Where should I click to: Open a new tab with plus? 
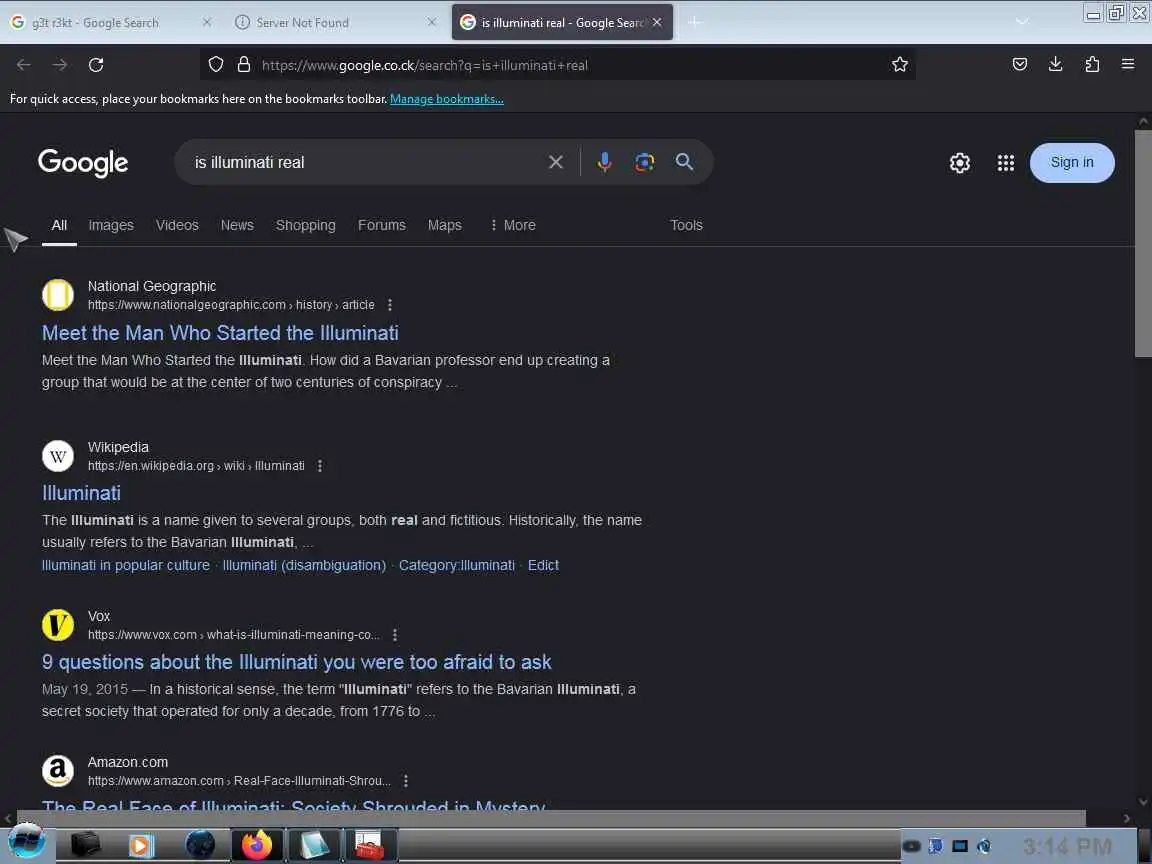tap(694, 23)
